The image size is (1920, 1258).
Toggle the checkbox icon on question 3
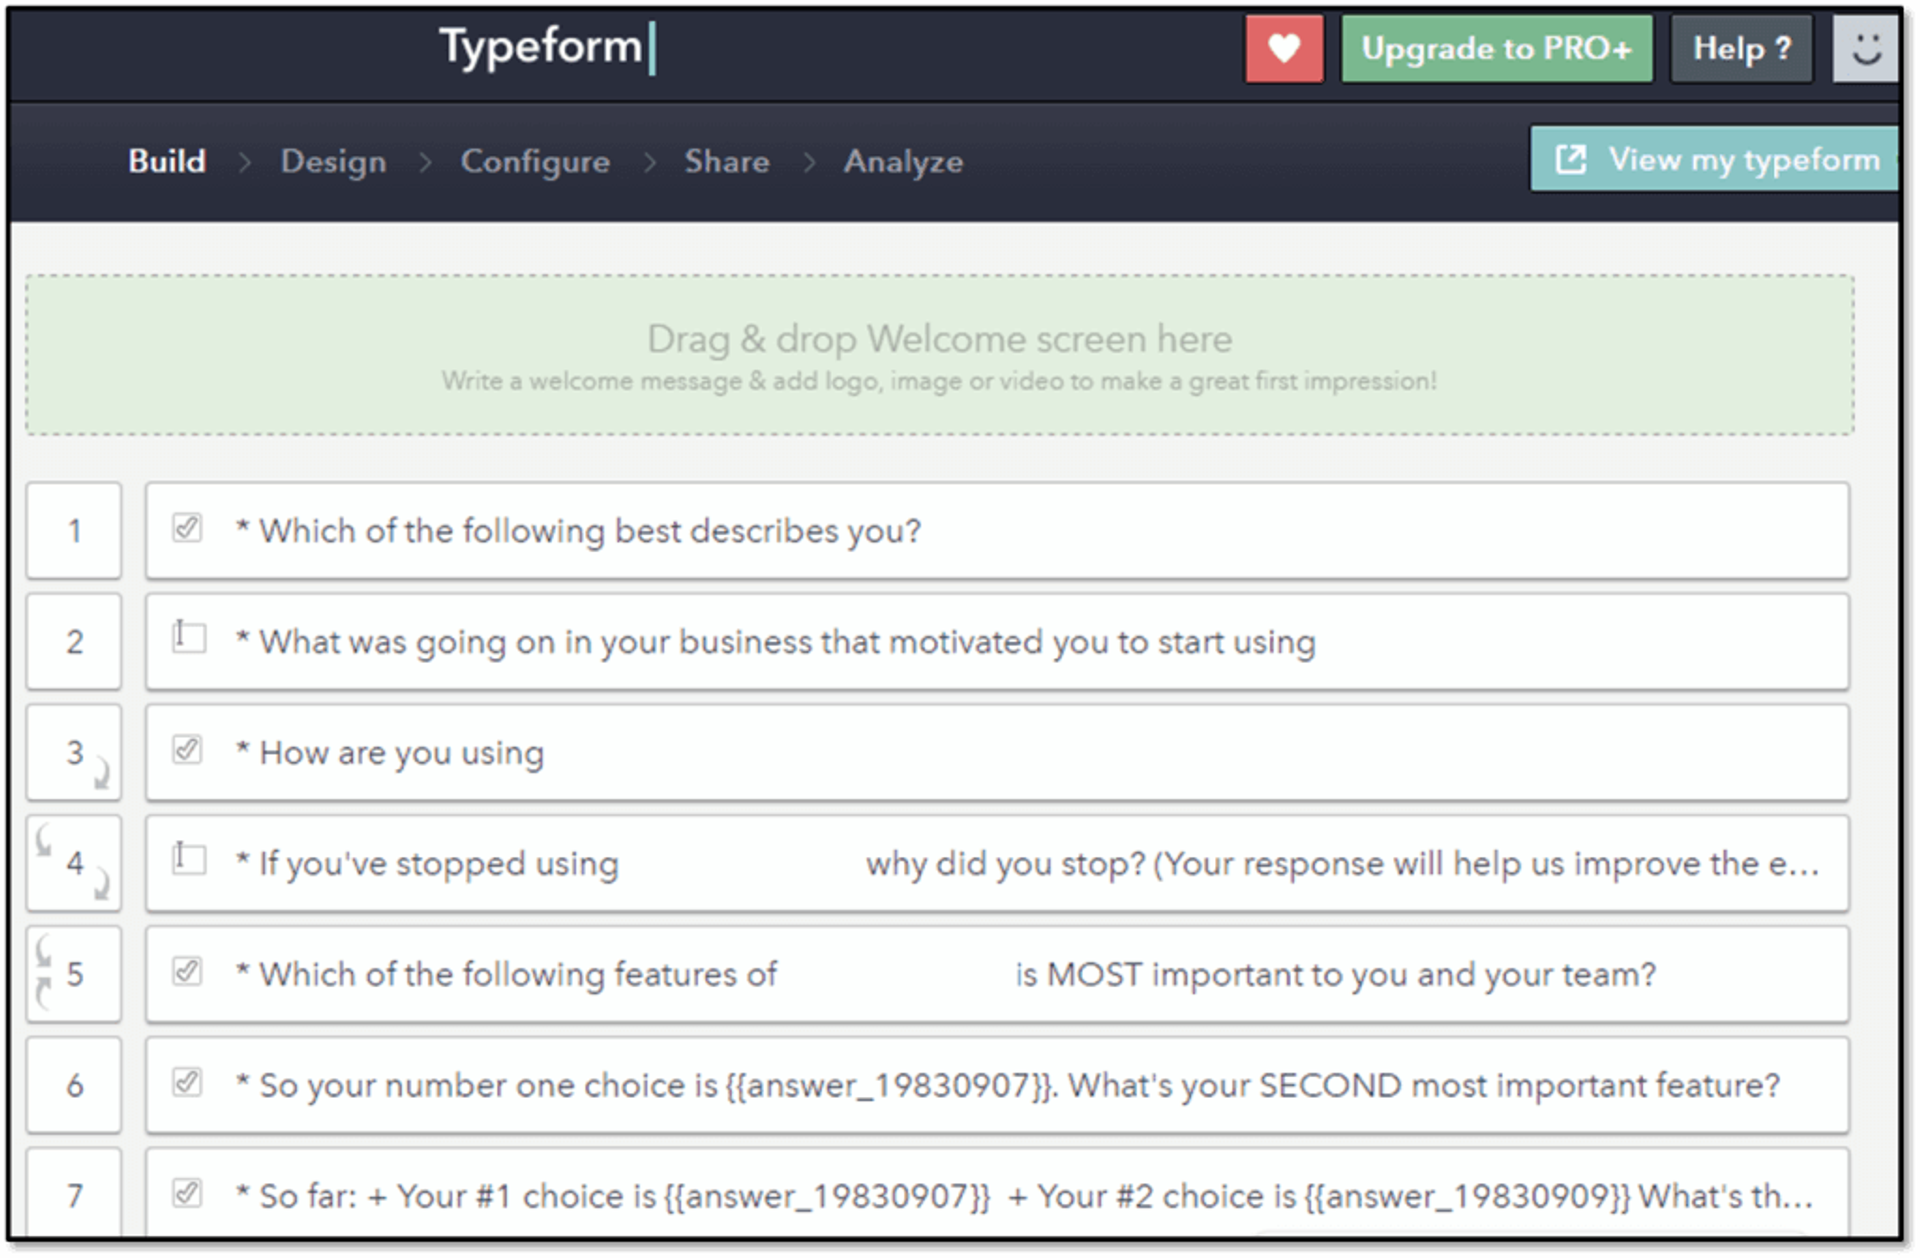point(189,748)
